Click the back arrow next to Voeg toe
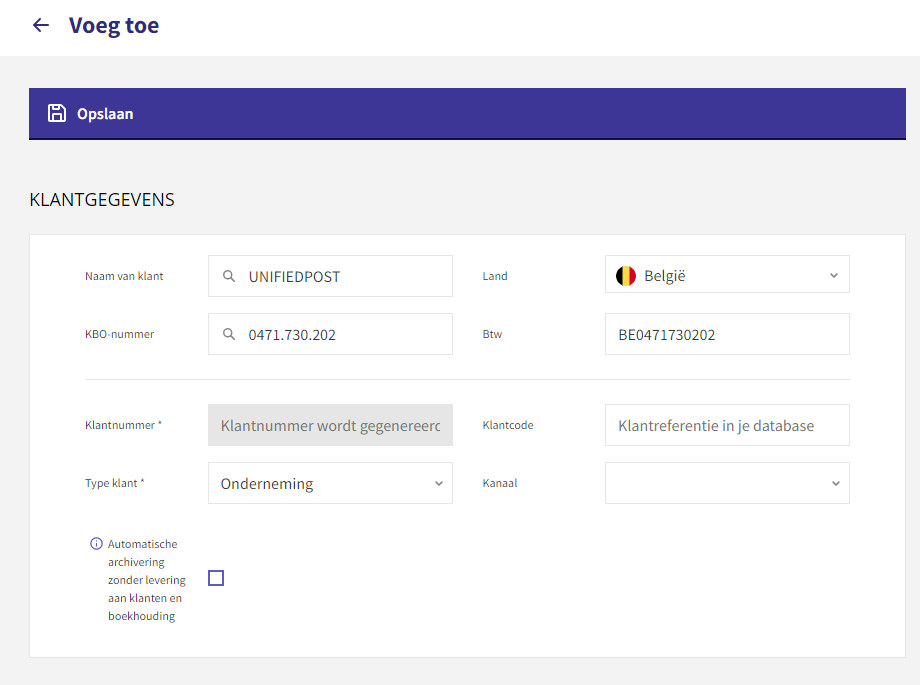This screenshot has height=685, width=920. [x=40, y=25]
